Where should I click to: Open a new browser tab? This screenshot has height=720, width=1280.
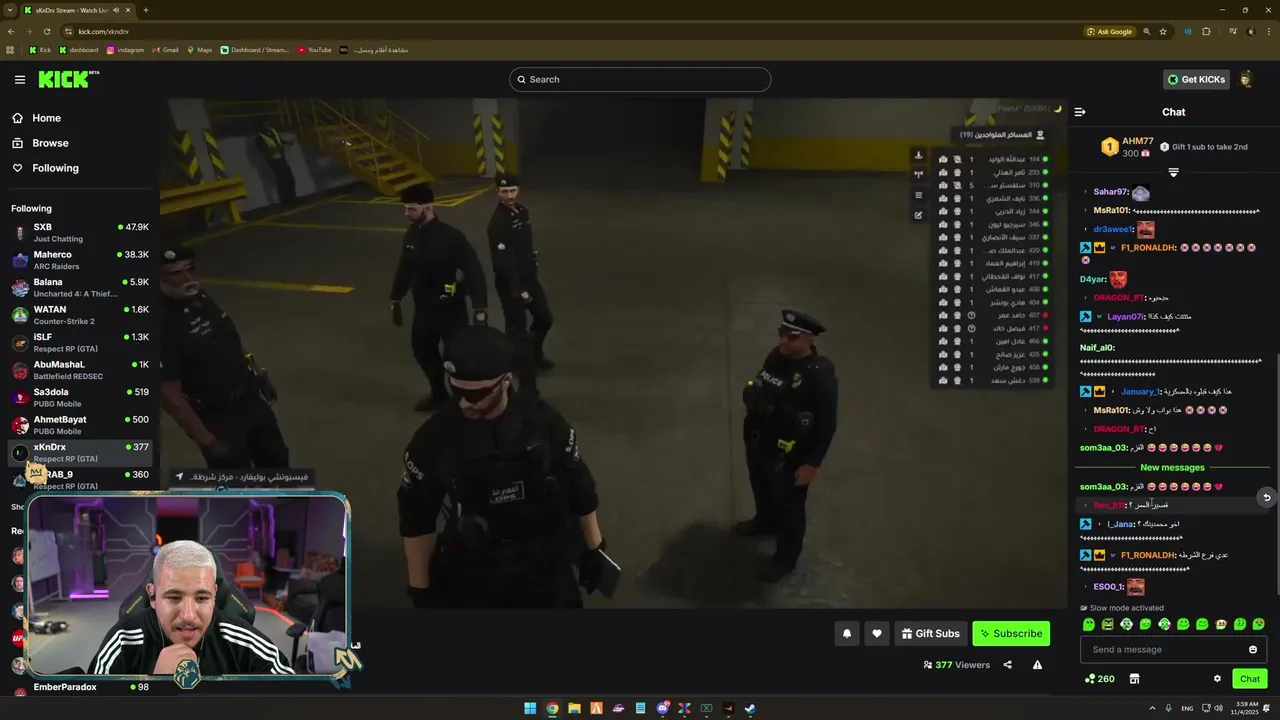click(x=146, y=10)
